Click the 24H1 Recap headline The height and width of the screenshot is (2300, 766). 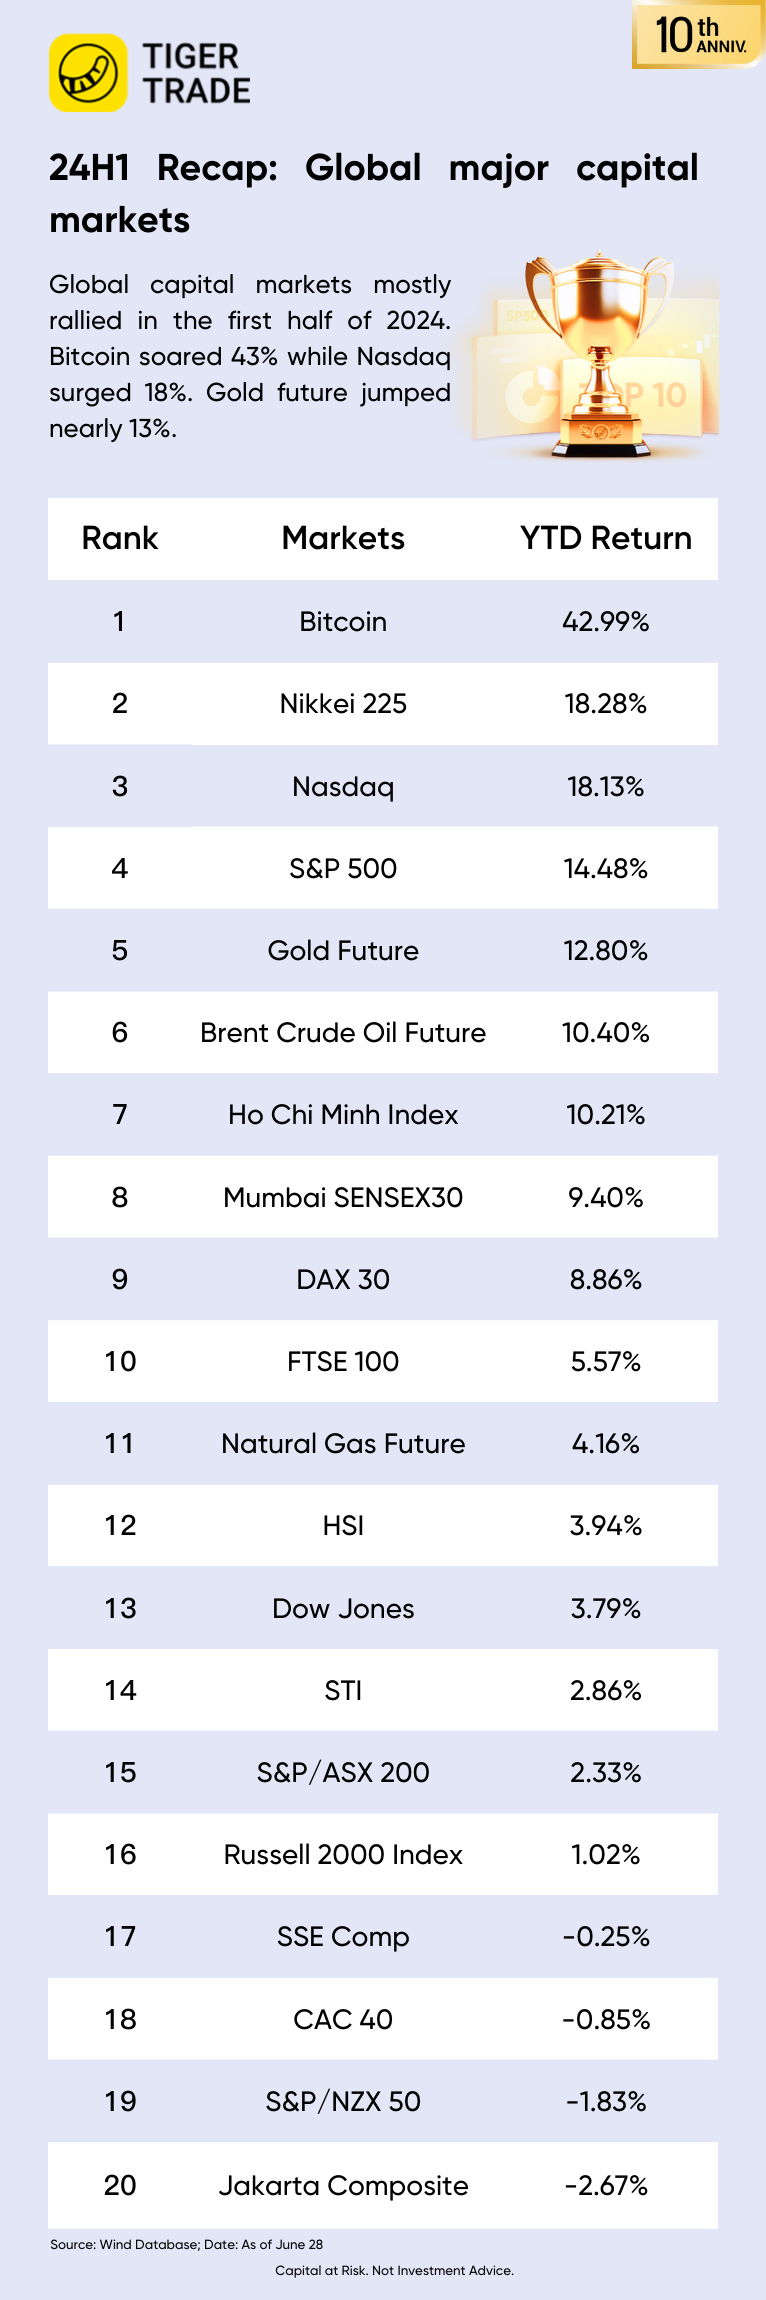373,193
